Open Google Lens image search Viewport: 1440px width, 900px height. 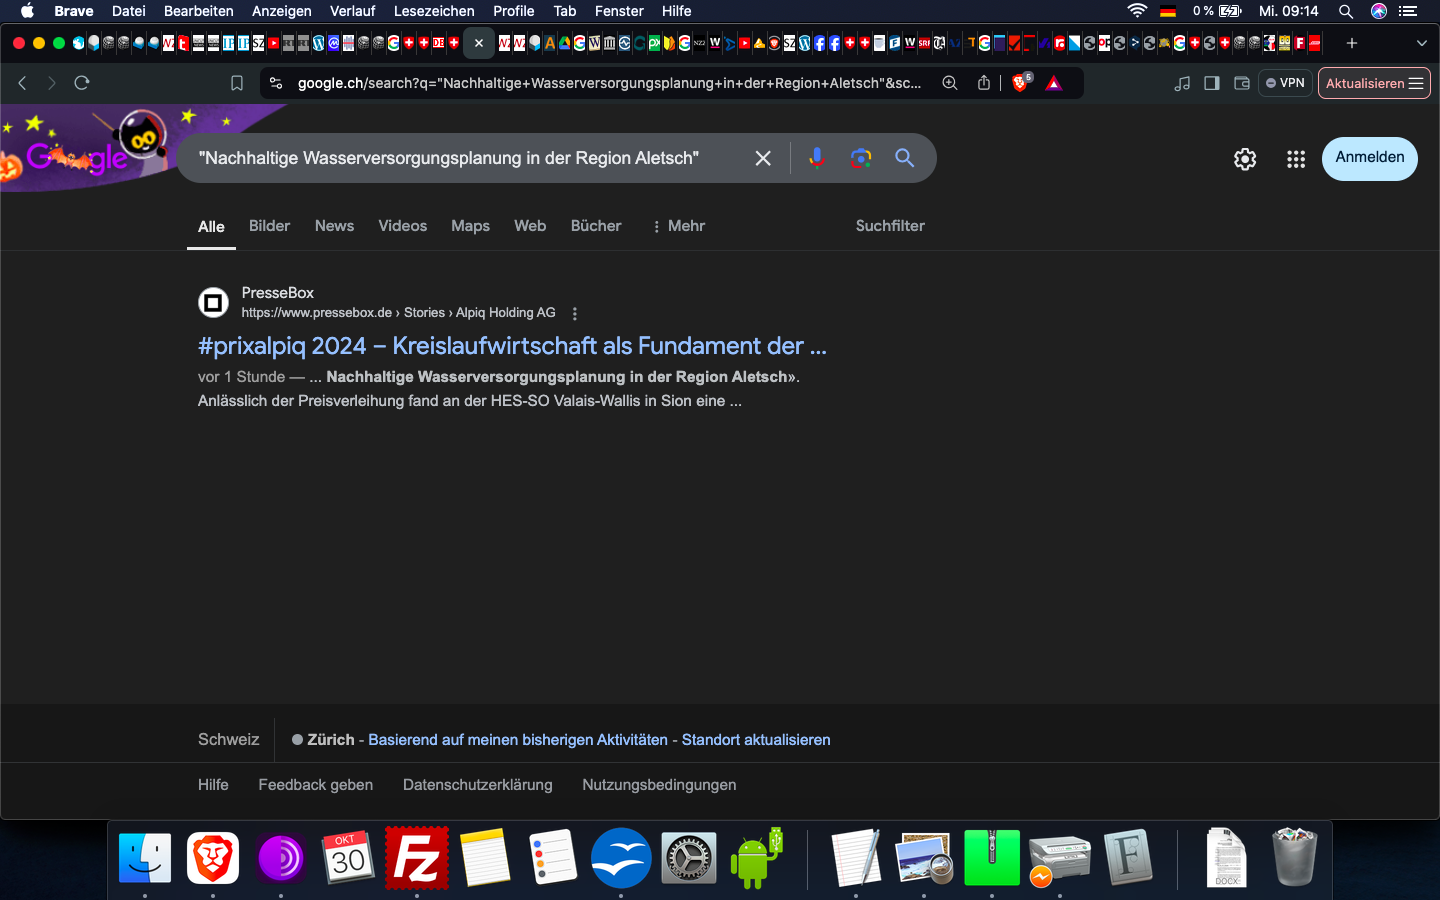(861, 158)
